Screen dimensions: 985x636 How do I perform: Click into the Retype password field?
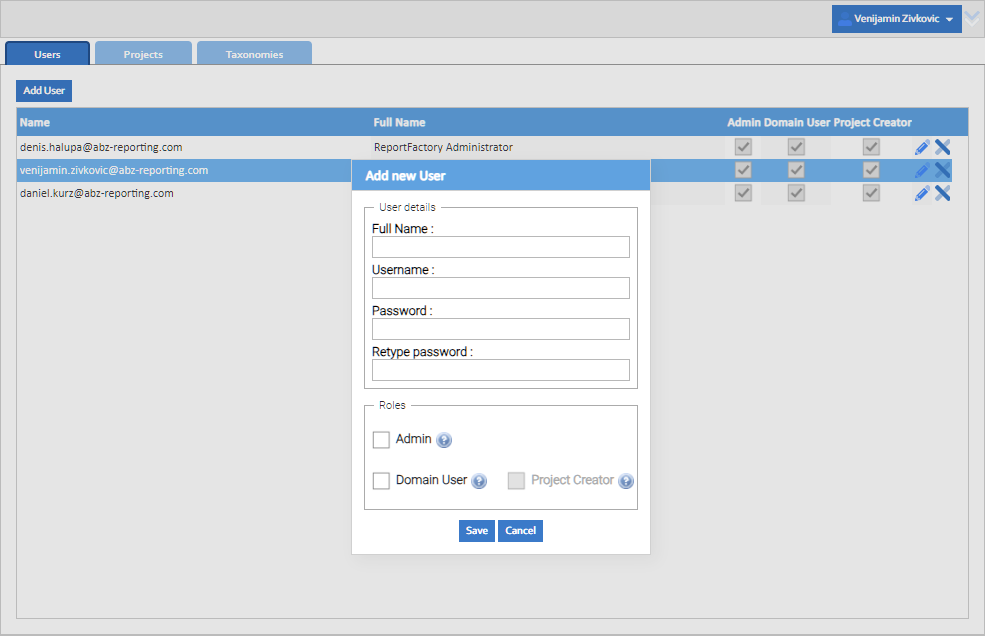(x=500, y=370)
